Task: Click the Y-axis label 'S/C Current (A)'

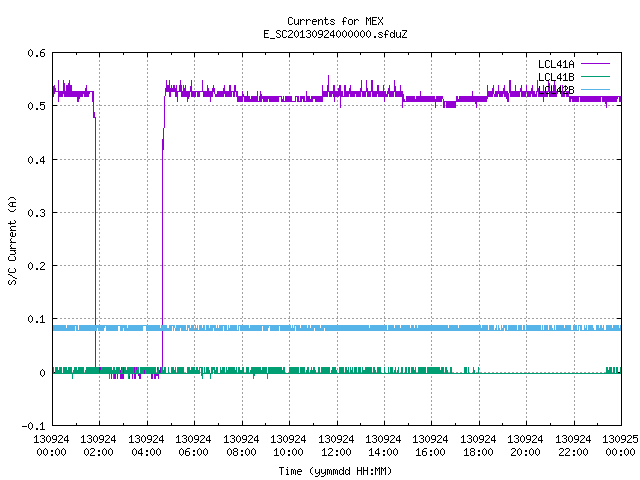Action: tap(12, 240)
